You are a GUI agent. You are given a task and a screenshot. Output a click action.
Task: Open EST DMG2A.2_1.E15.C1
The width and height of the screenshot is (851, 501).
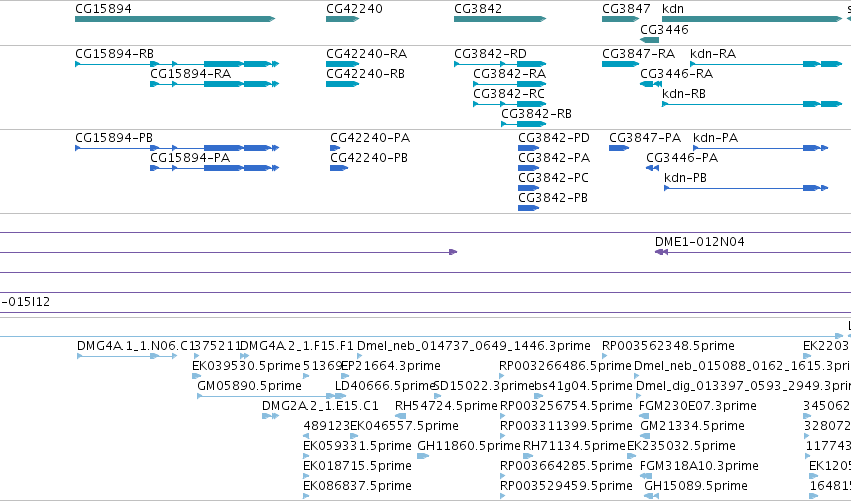[x=320, y=406]
